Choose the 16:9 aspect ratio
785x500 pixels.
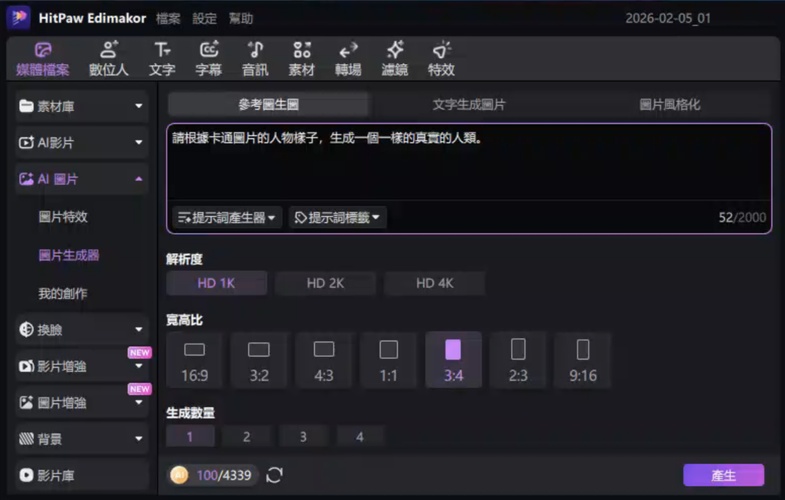point(194,360)
